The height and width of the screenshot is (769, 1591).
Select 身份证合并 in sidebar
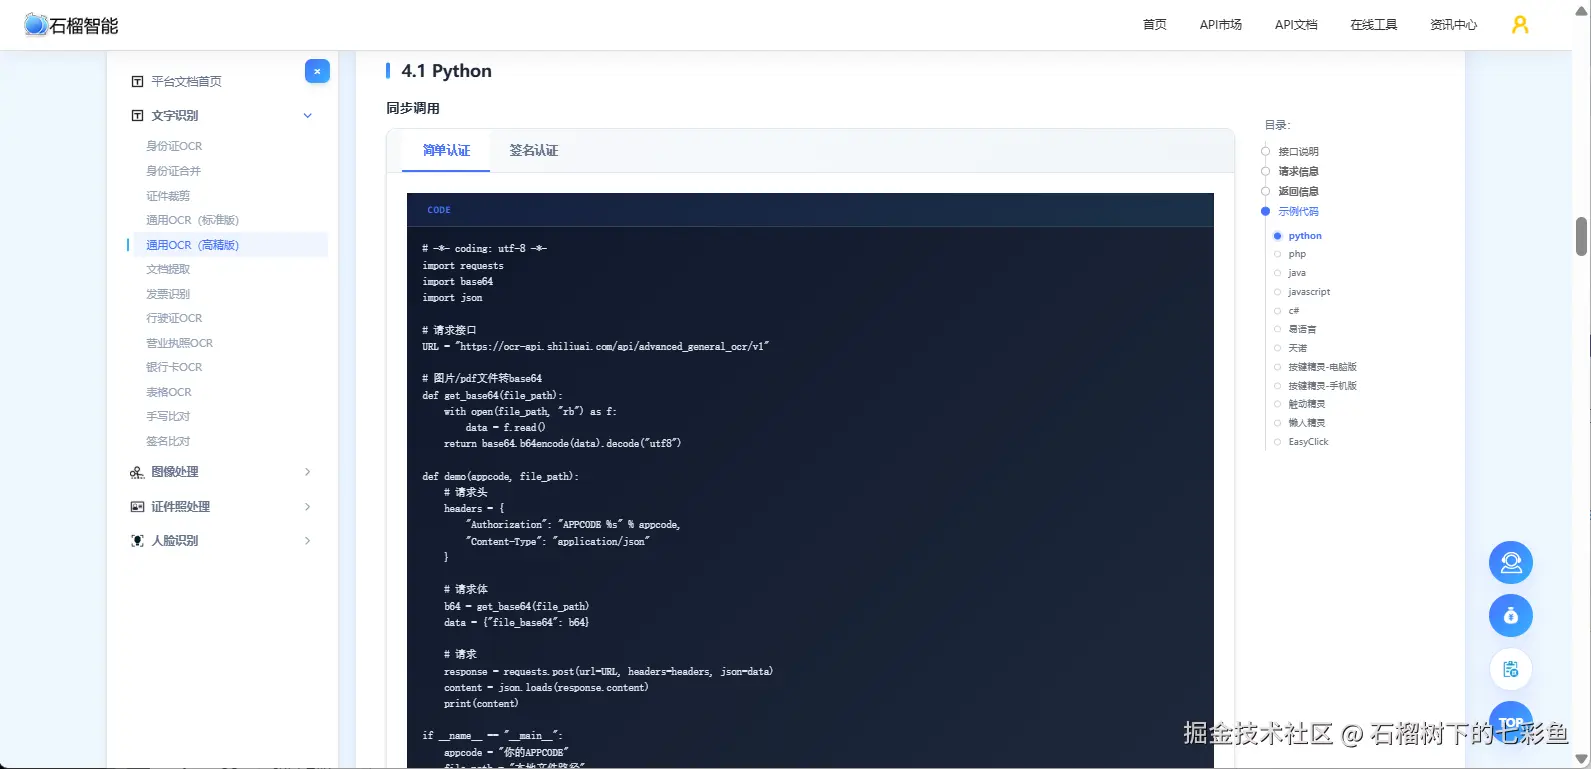tap(174, 171)
